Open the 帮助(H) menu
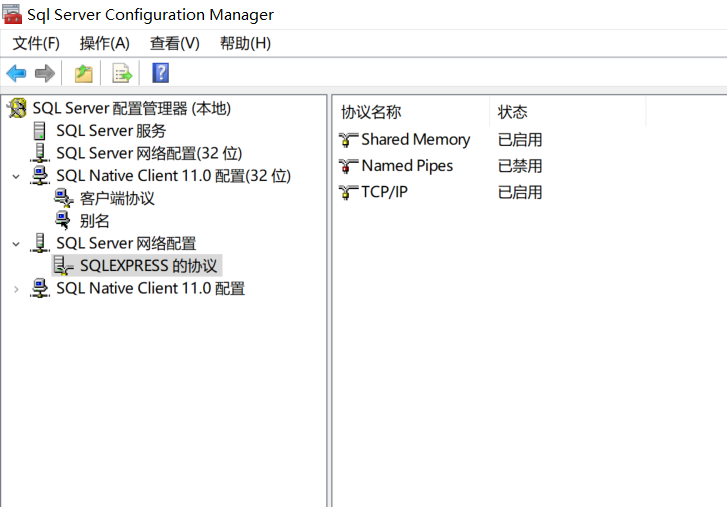The width and height of the screenshot is (727, 507). tap(245, 43)
